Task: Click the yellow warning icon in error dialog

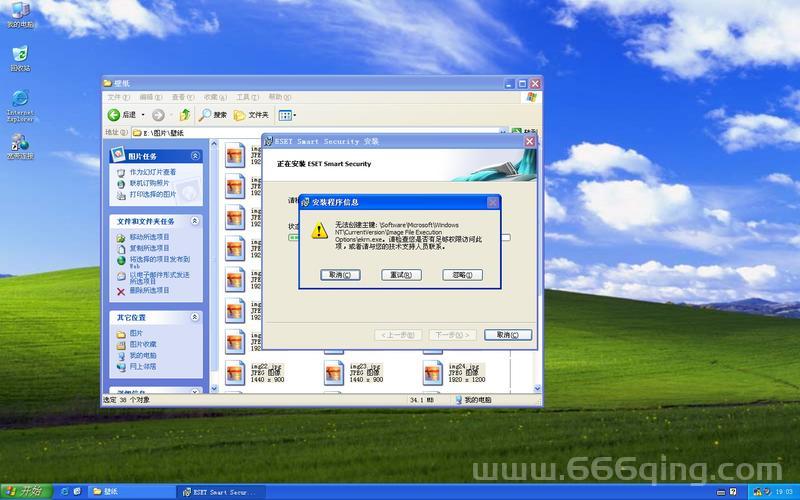Action: click(319, 230)
